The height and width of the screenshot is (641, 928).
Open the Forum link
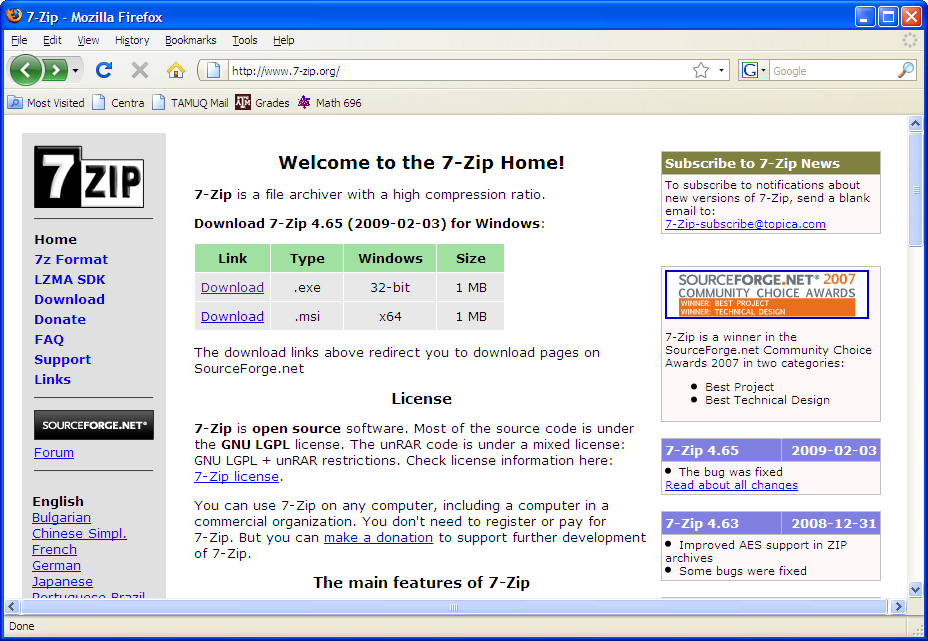(54, 453)
